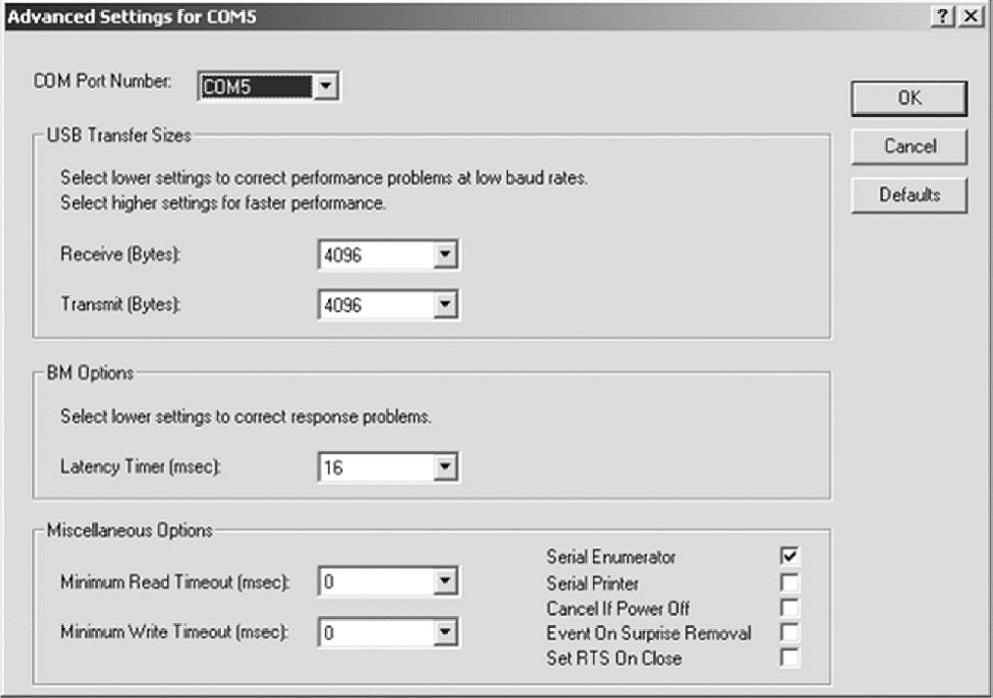Close the Advanced Settings dialog with X
Screen dimensions: 993x698
tap(971, 16)
